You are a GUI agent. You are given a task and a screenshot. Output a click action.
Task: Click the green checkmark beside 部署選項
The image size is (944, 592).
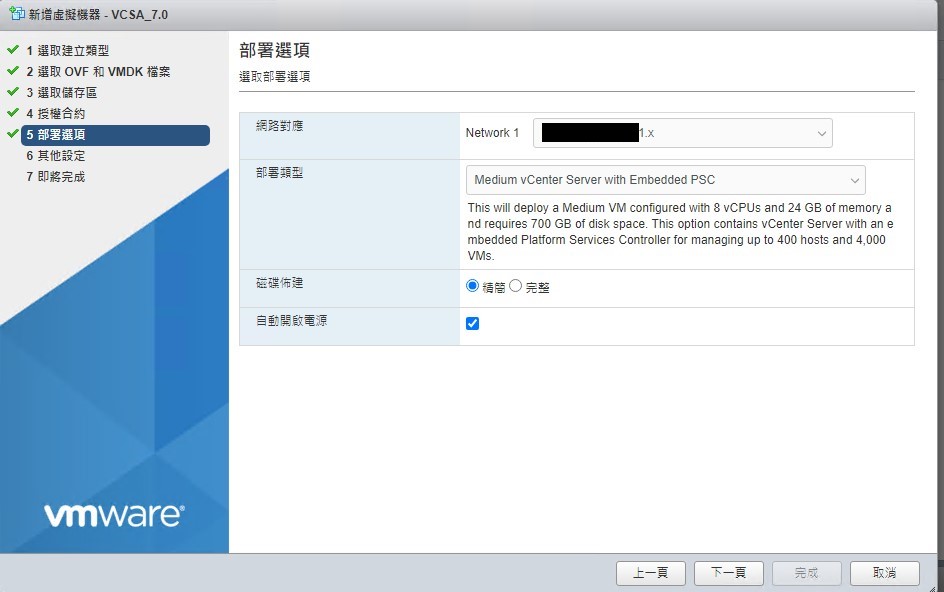coord(13,134)
